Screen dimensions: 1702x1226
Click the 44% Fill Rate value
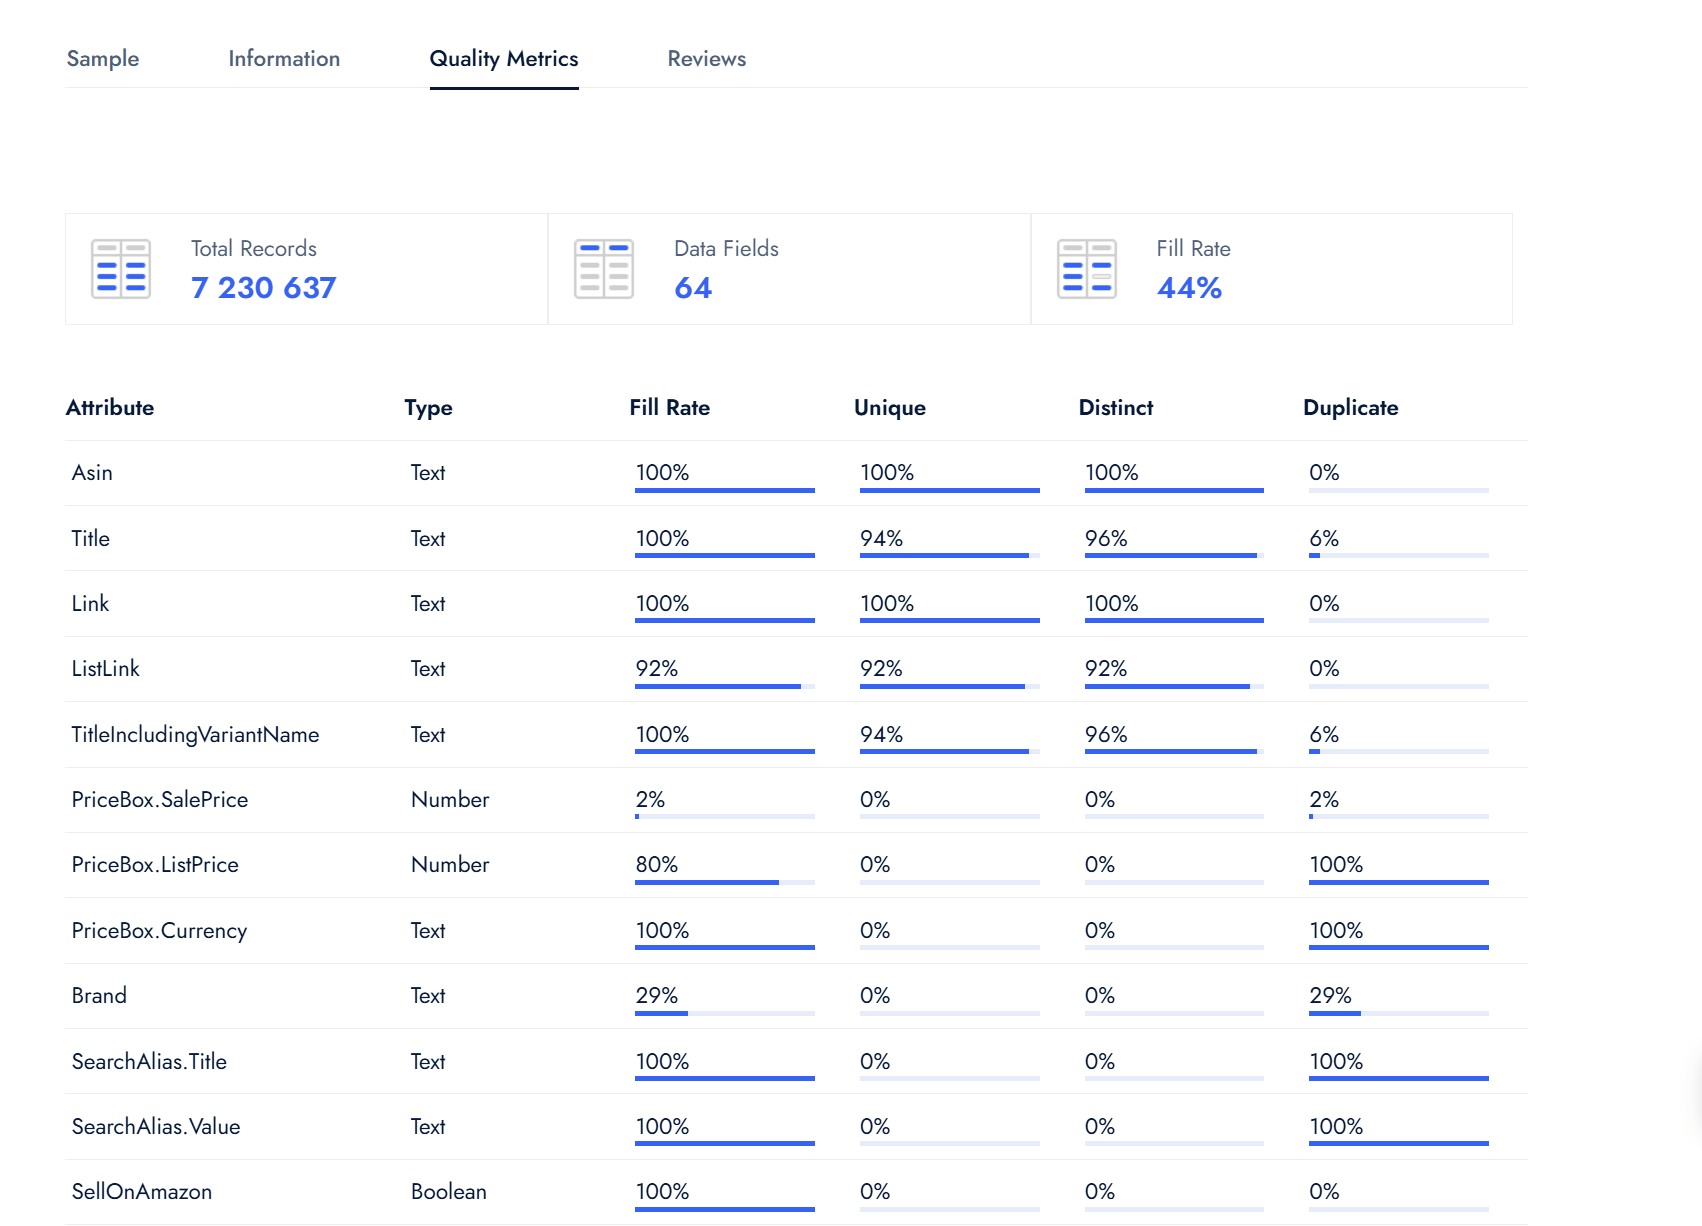pos(1189,288)
